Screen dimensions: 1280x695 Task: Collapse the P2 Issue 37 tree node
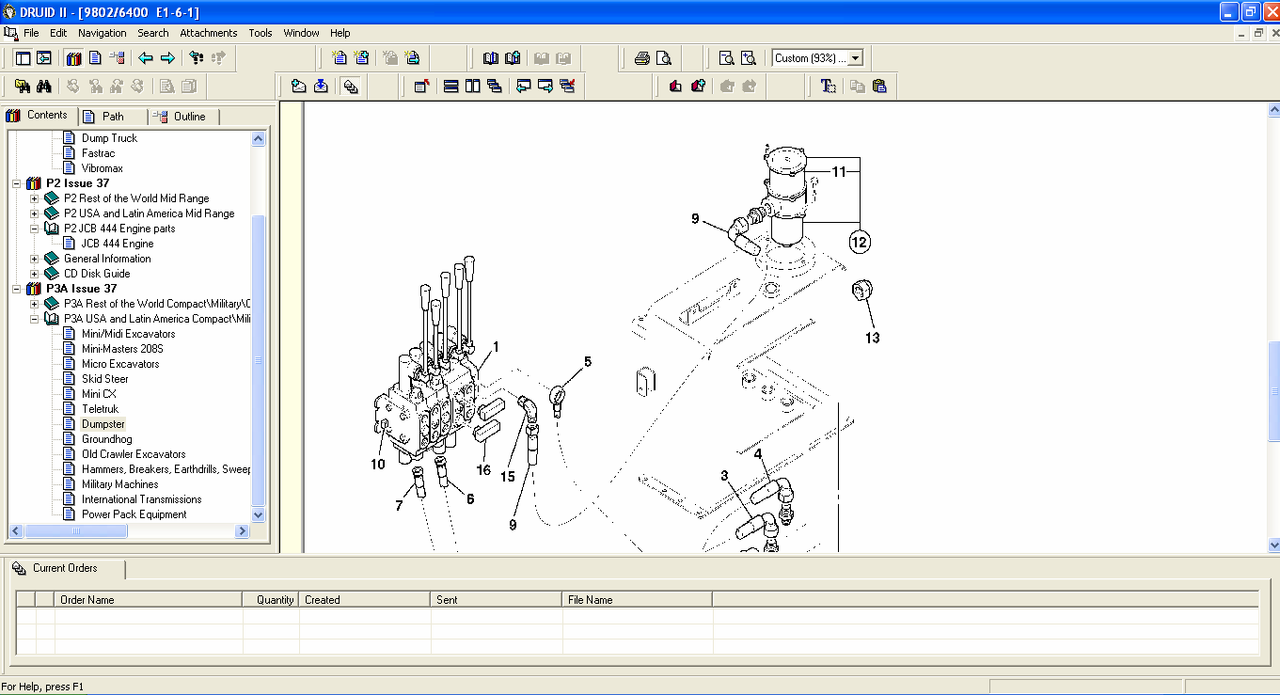[16, 184]
